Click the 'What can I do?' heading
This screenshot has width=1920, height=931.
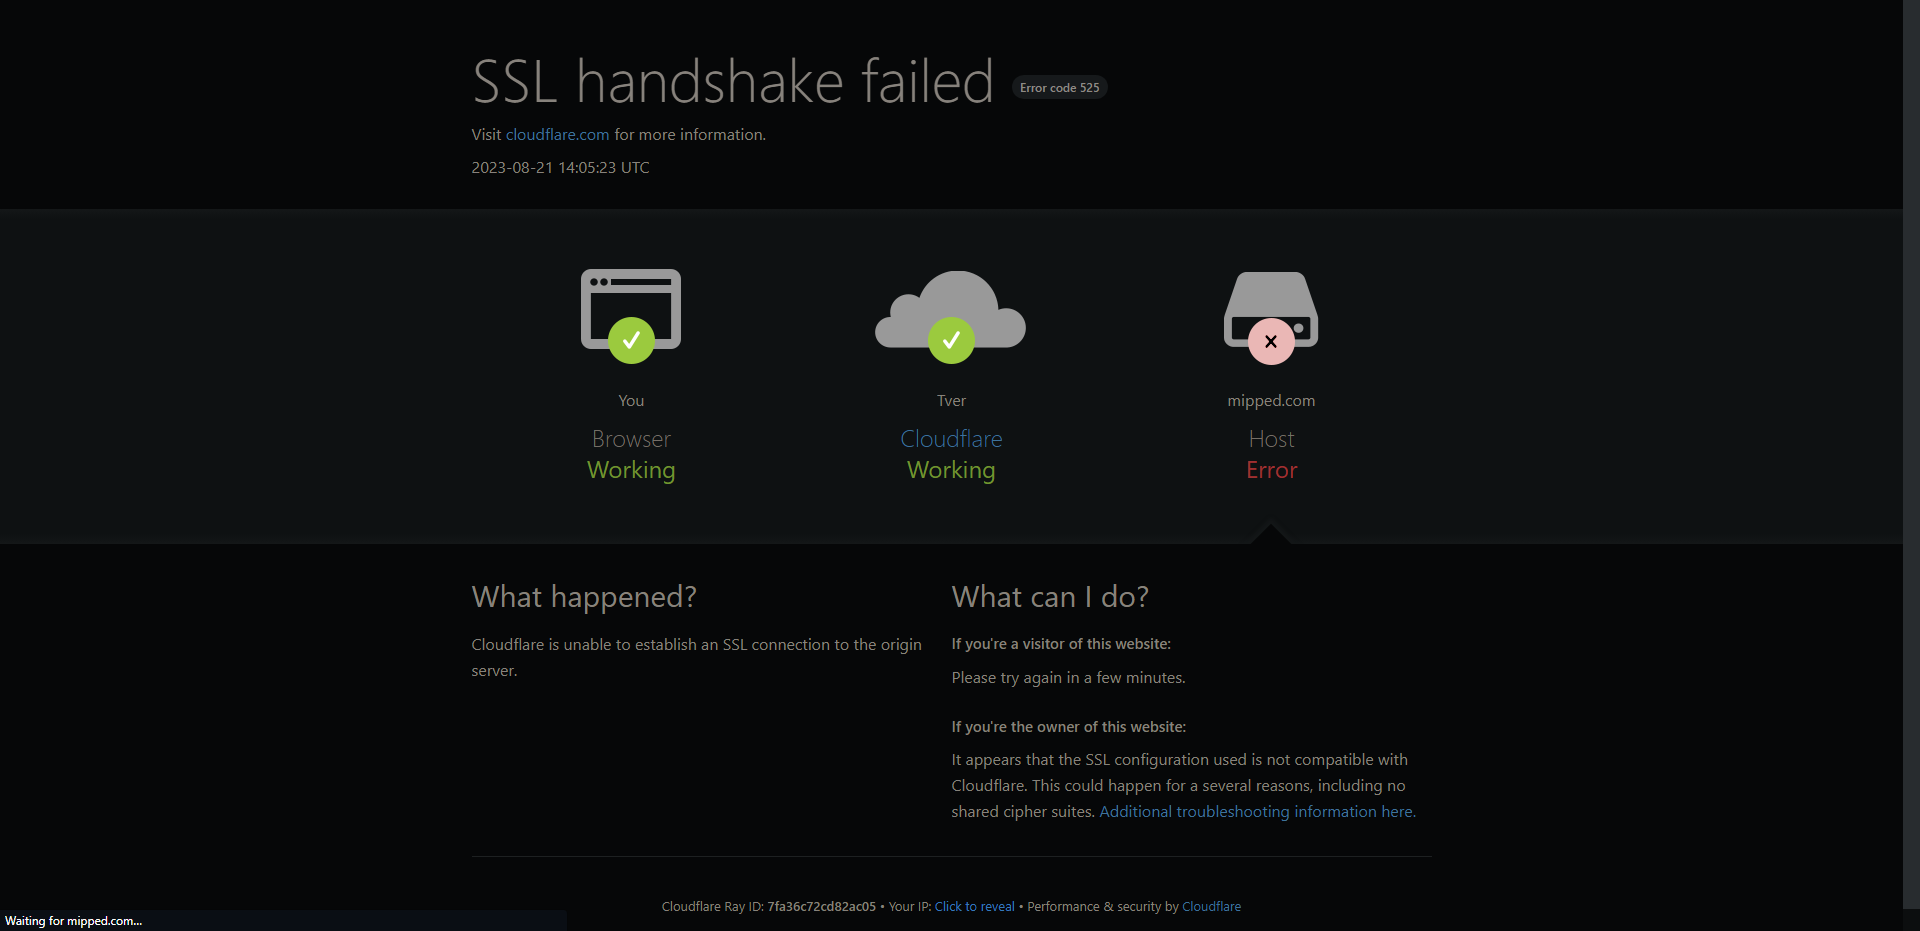click(1050, 597)
